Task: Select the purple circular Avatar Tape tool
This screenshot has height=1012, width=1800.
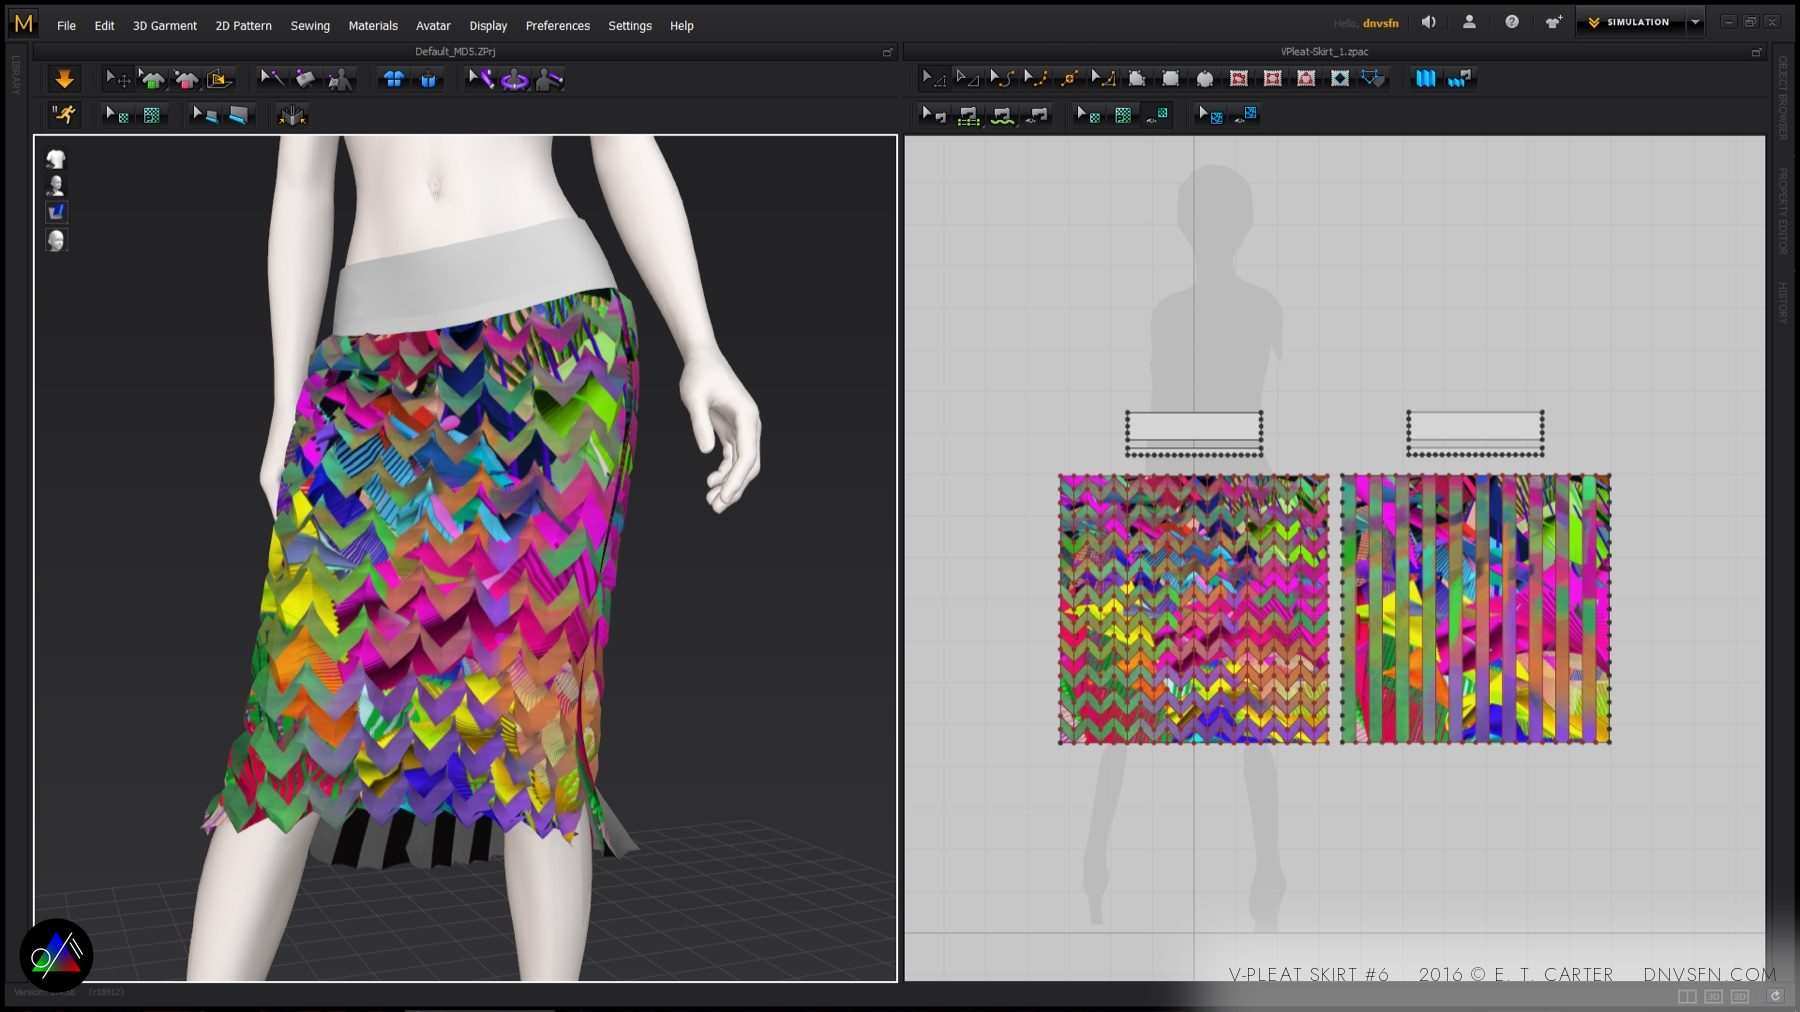Action: 515,79
